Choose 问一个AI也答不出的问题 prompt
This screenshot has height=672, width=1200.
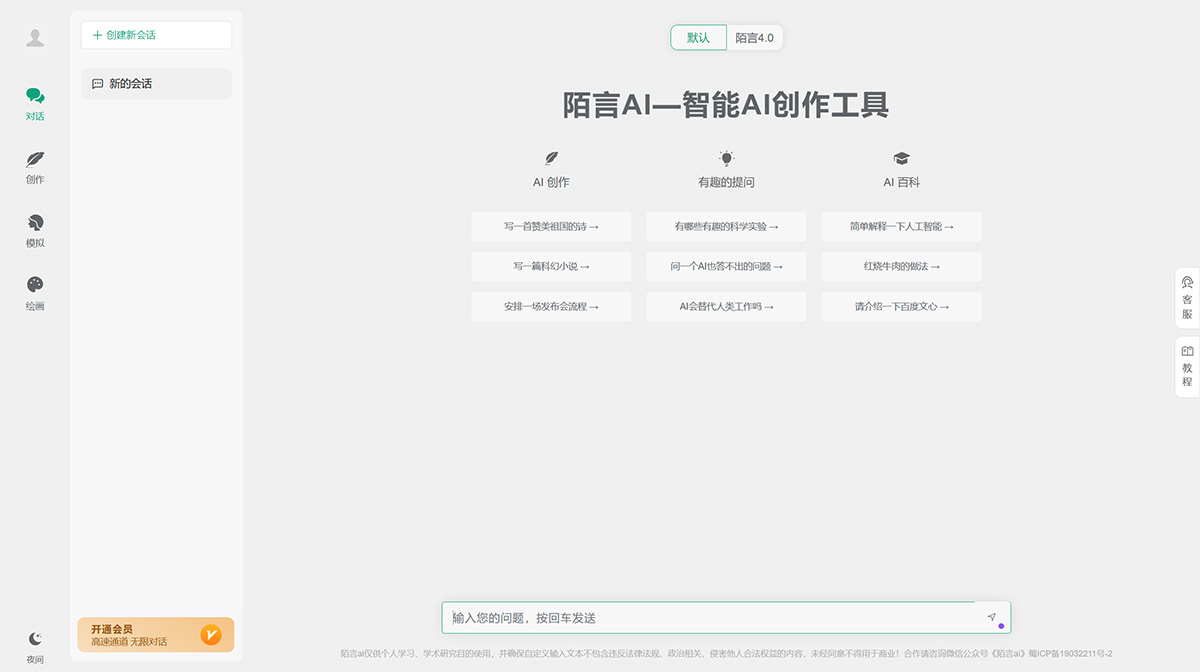(726, 267)
